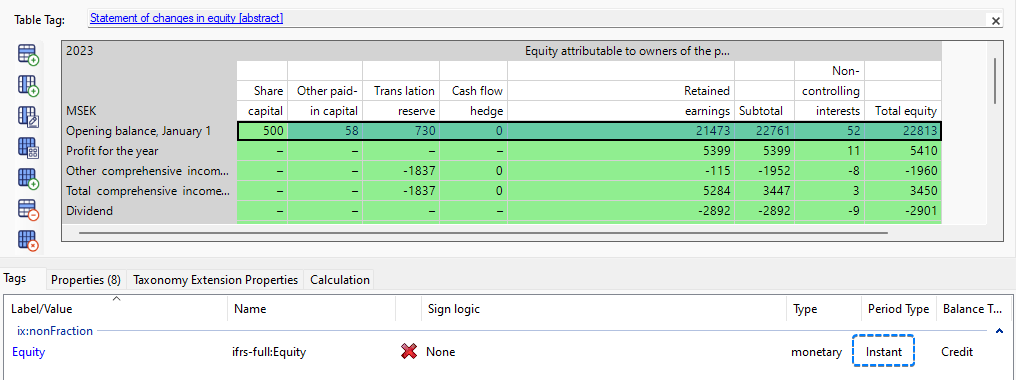Viewport: 1016px width, 380px height.
Task: Click the vertical scrollbar of the table
Action: point(996,80)
